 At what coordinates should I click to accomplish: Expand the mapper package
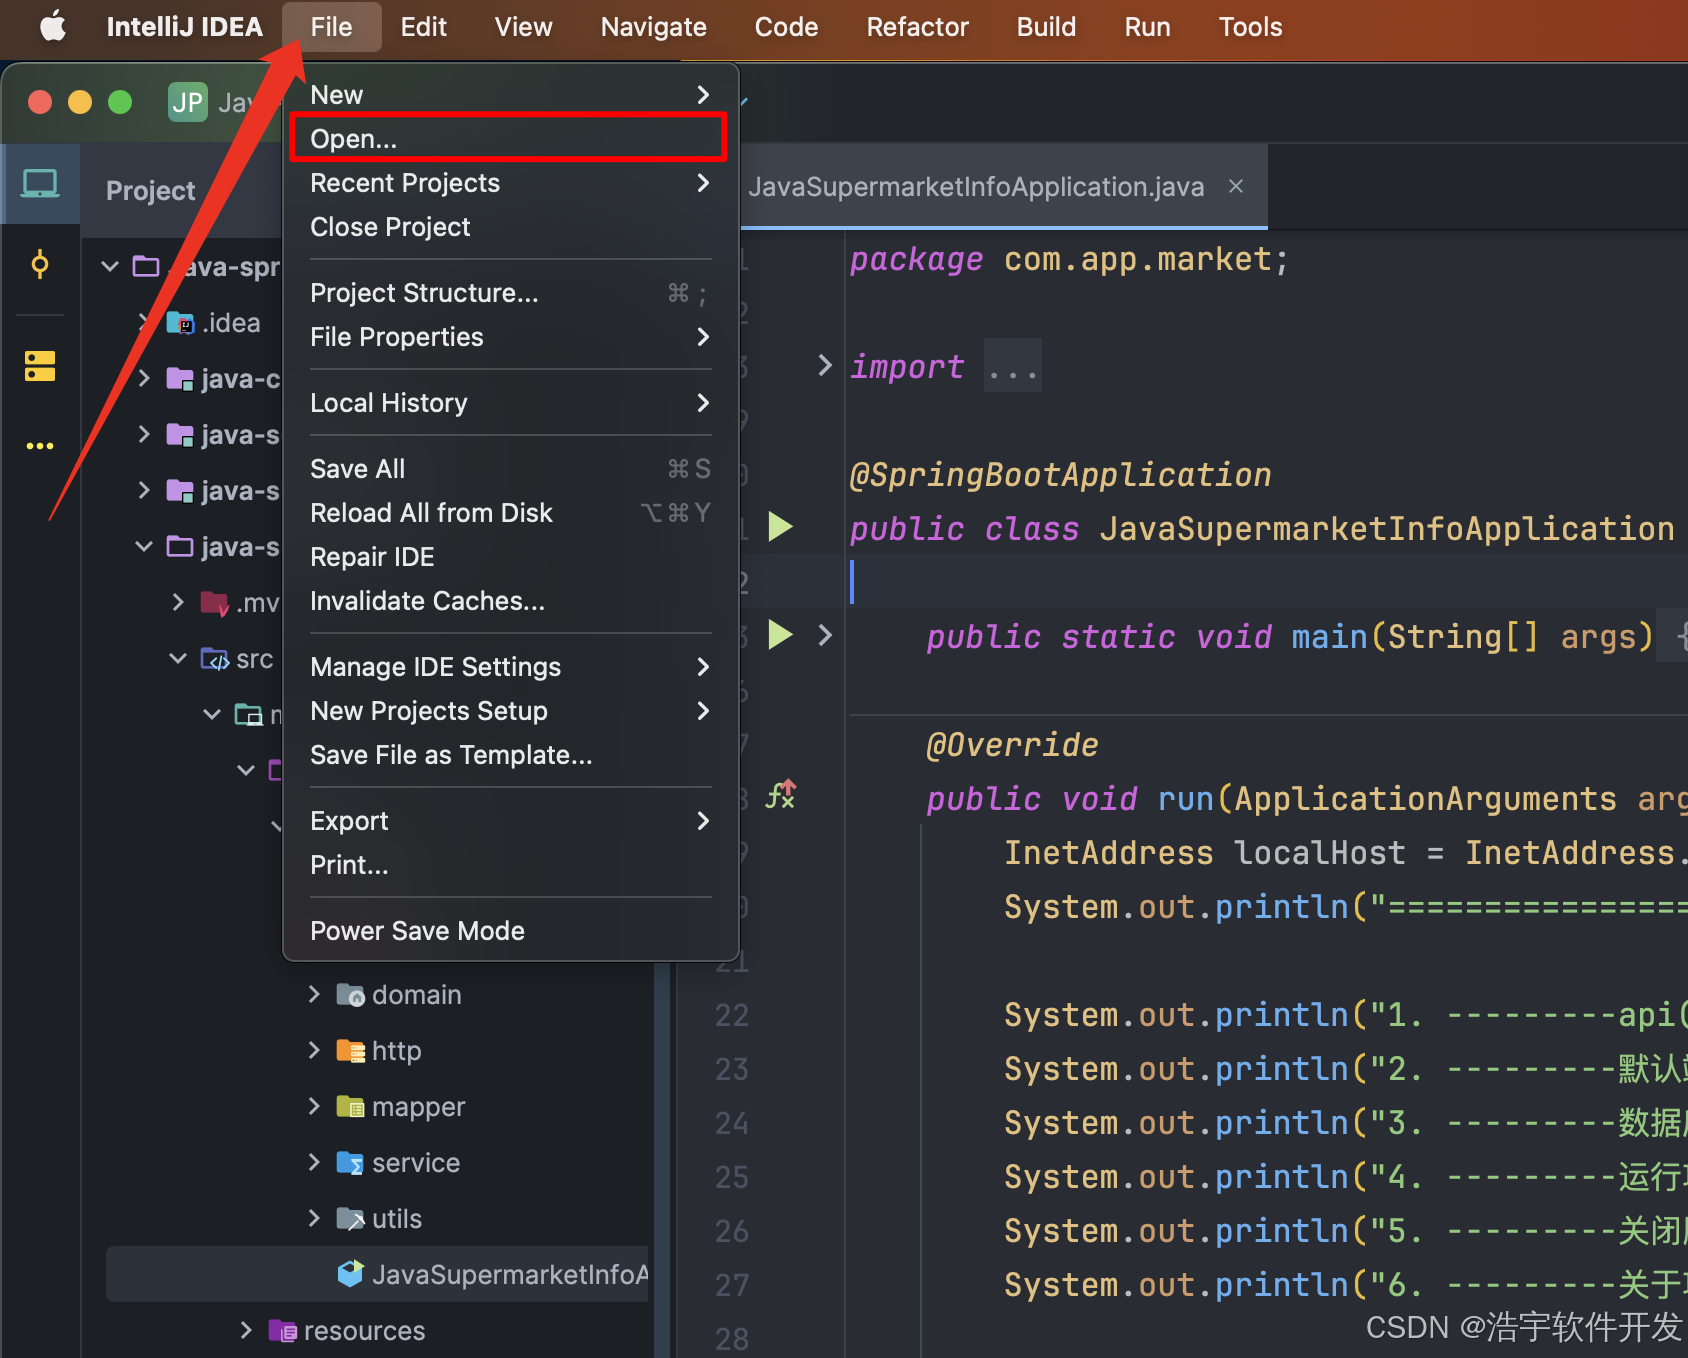click(x=314, y=1106)
